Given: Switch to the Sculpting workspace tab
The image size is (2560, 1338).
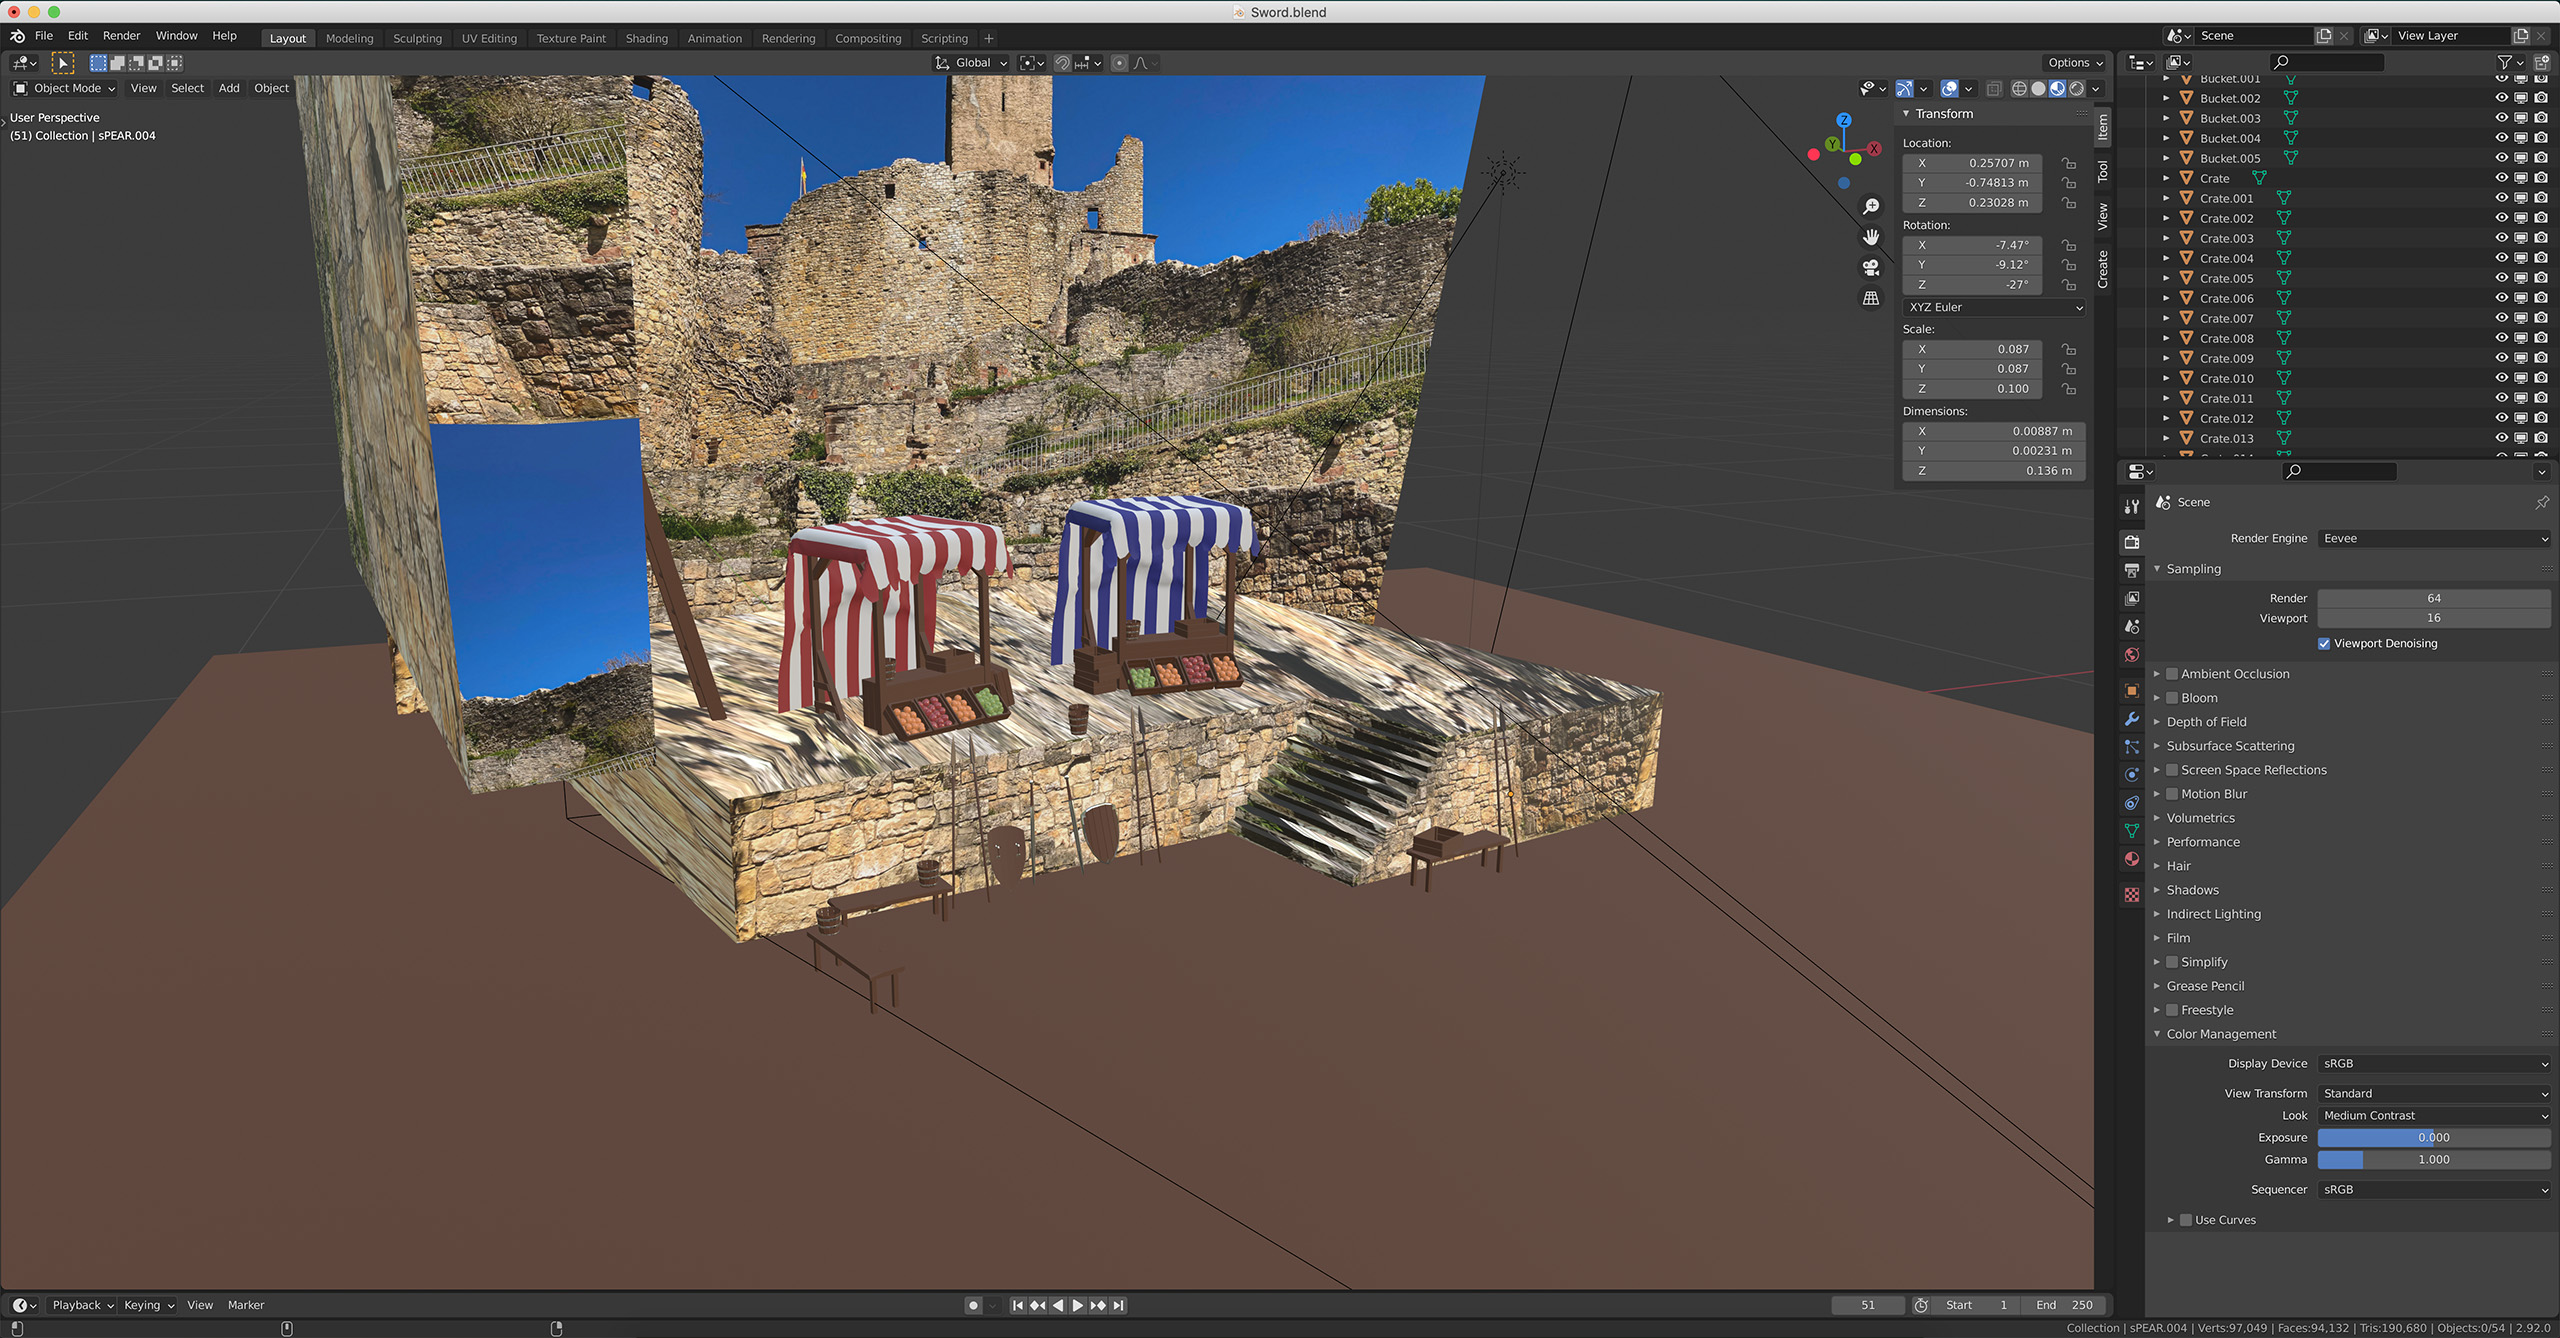Looking at the screenshot, I should pyautogui.click(x=417, y=38).
